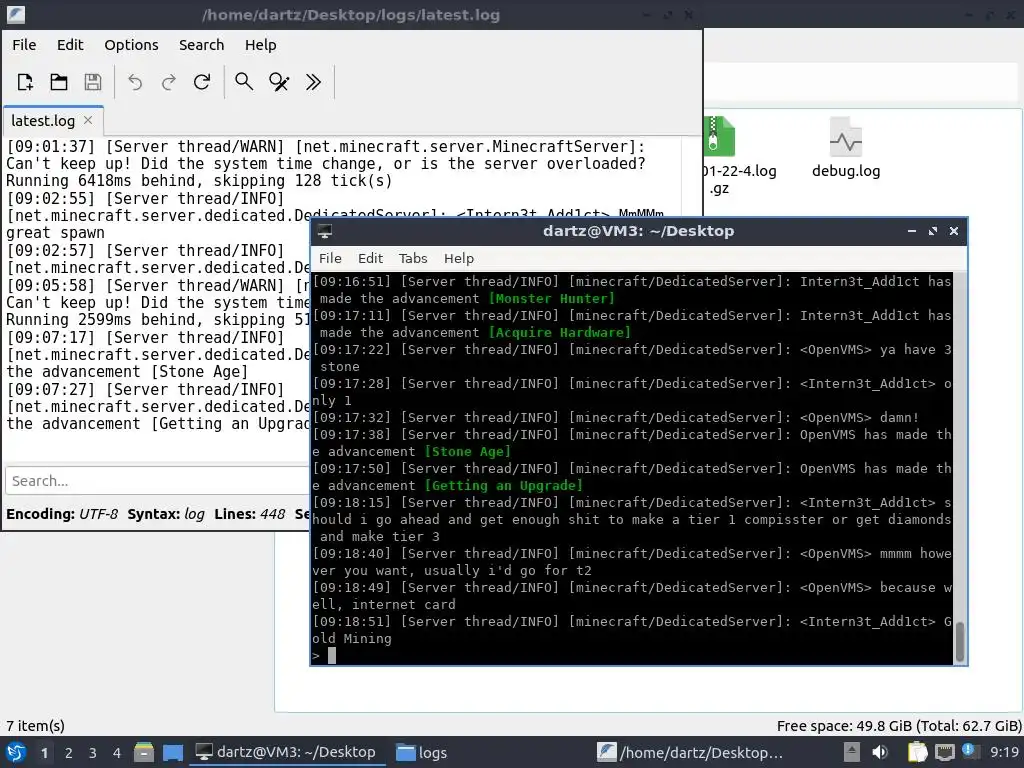Select the latest.log tab
Screen dimensions: 1024x768
43,121
